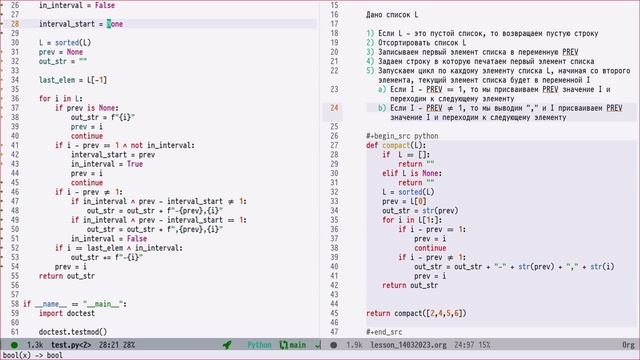640x360 pixels.
Task: Click 'return compact([2,4,5,6])' on line 45
Action: tap(416, 313)
